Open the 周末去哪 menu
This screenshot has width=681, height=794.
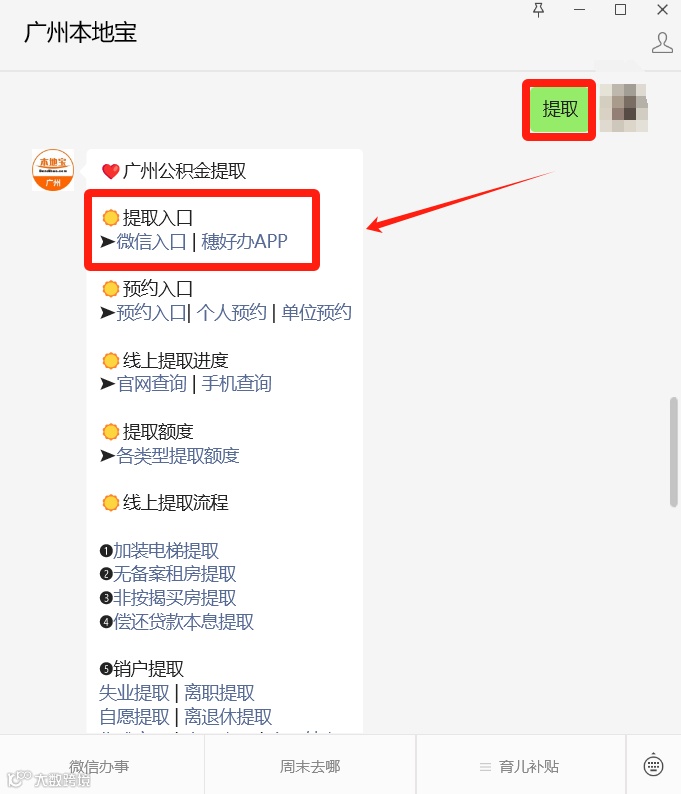point(310,765)
